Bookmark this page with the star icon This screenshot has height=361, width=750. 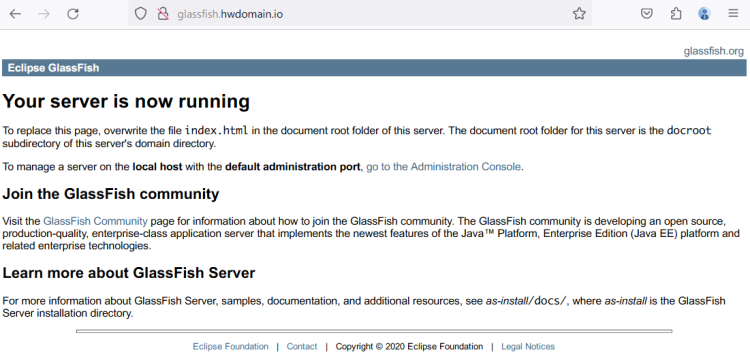[579, 13]
